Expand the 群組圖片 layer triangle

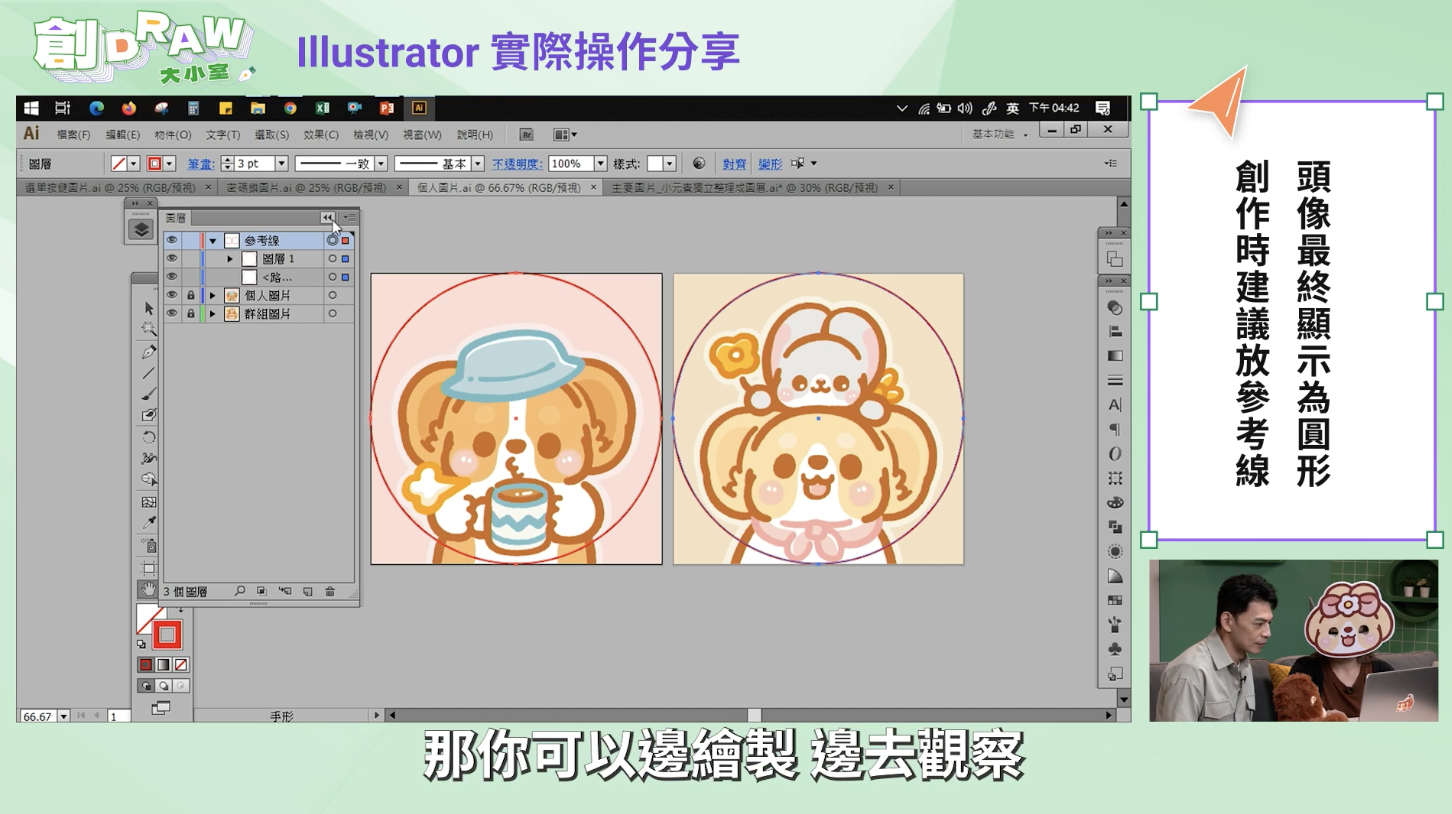(213, 314)
